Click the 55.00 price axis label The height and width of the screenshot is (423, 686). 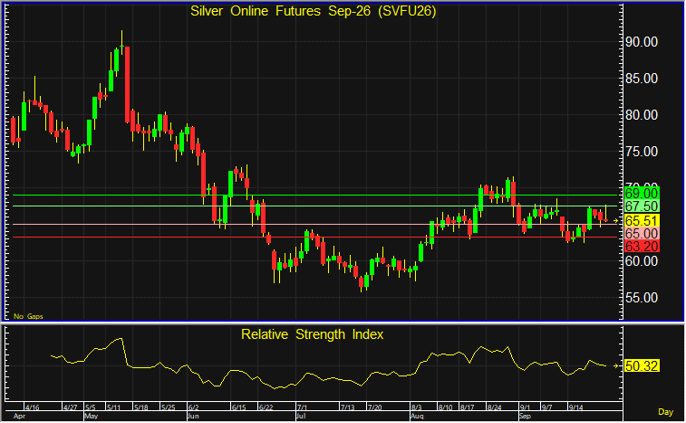[641, 298]
